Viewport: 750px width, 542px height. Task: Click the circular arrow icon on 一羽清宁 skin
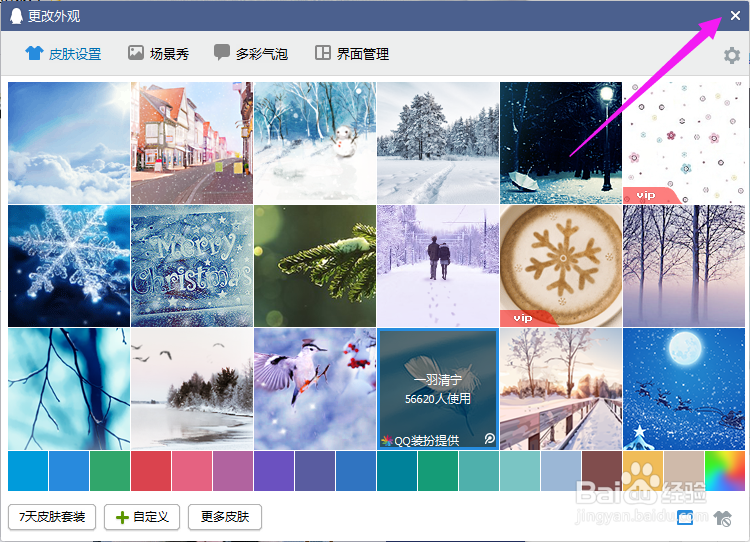[x=489, y=439]
